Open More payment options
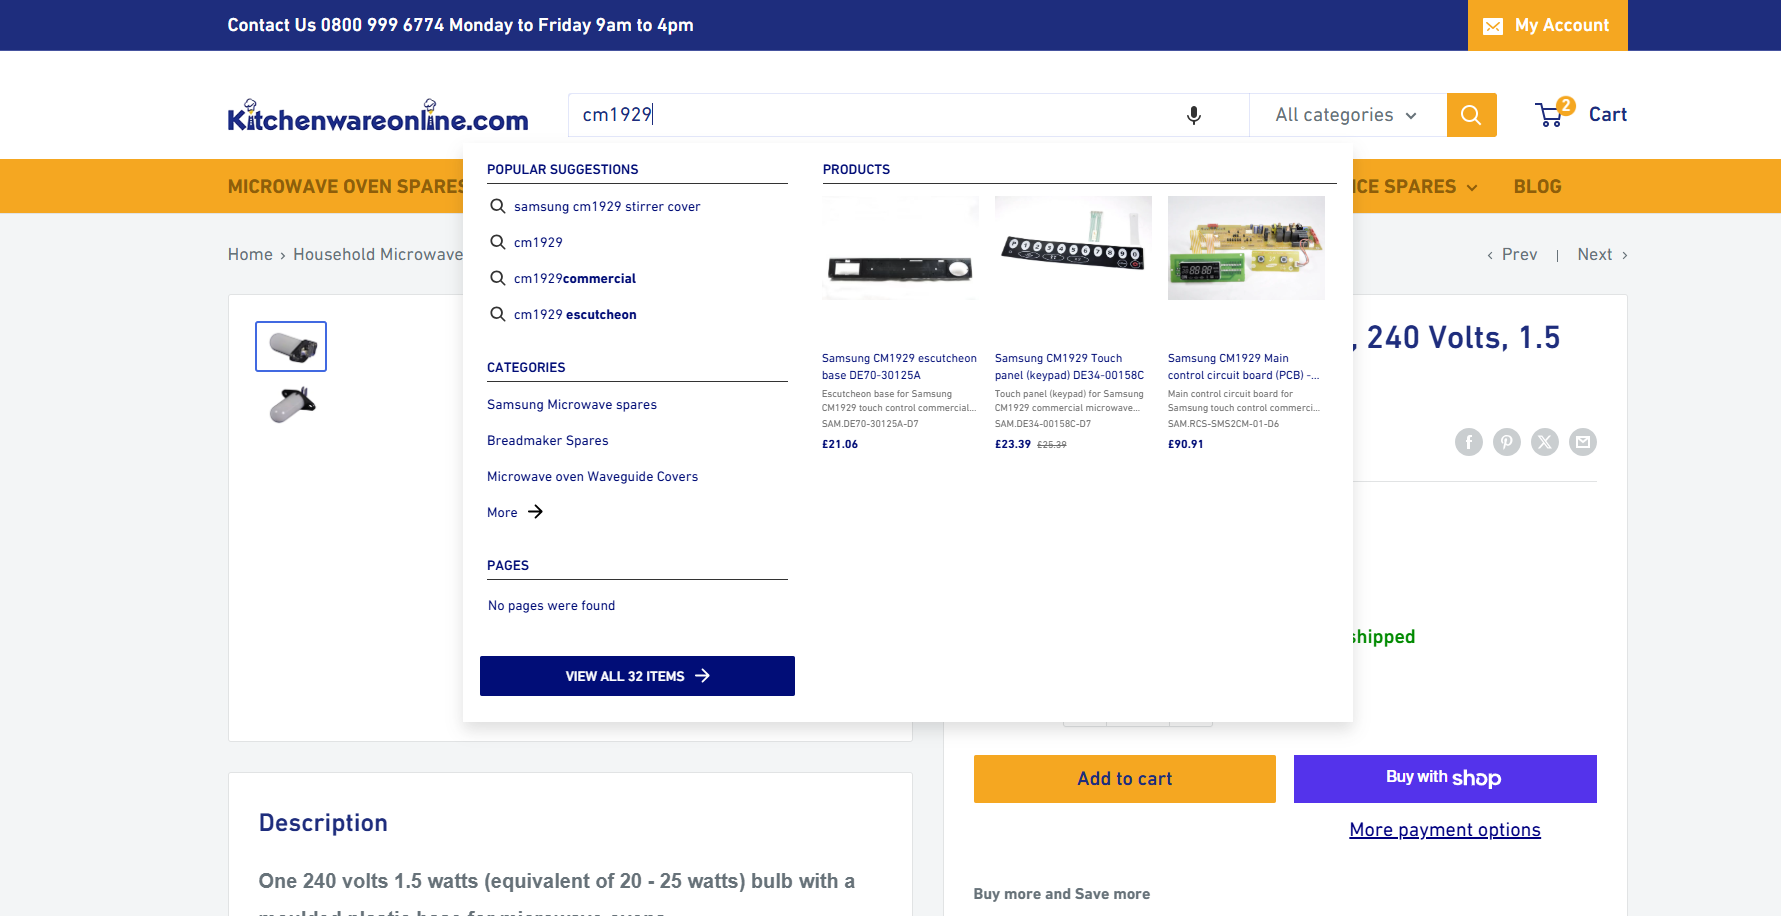Viewport: 1781px width, 916px height. tap(1444, 829)
